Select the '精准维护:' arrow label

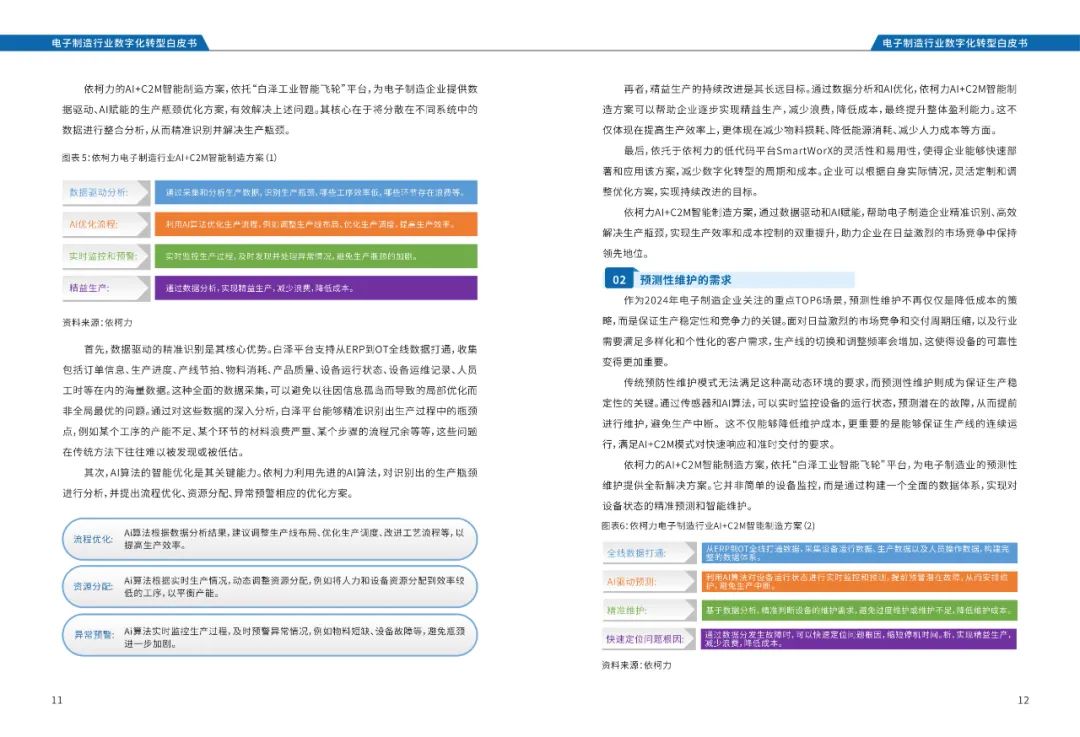(648, 610)
